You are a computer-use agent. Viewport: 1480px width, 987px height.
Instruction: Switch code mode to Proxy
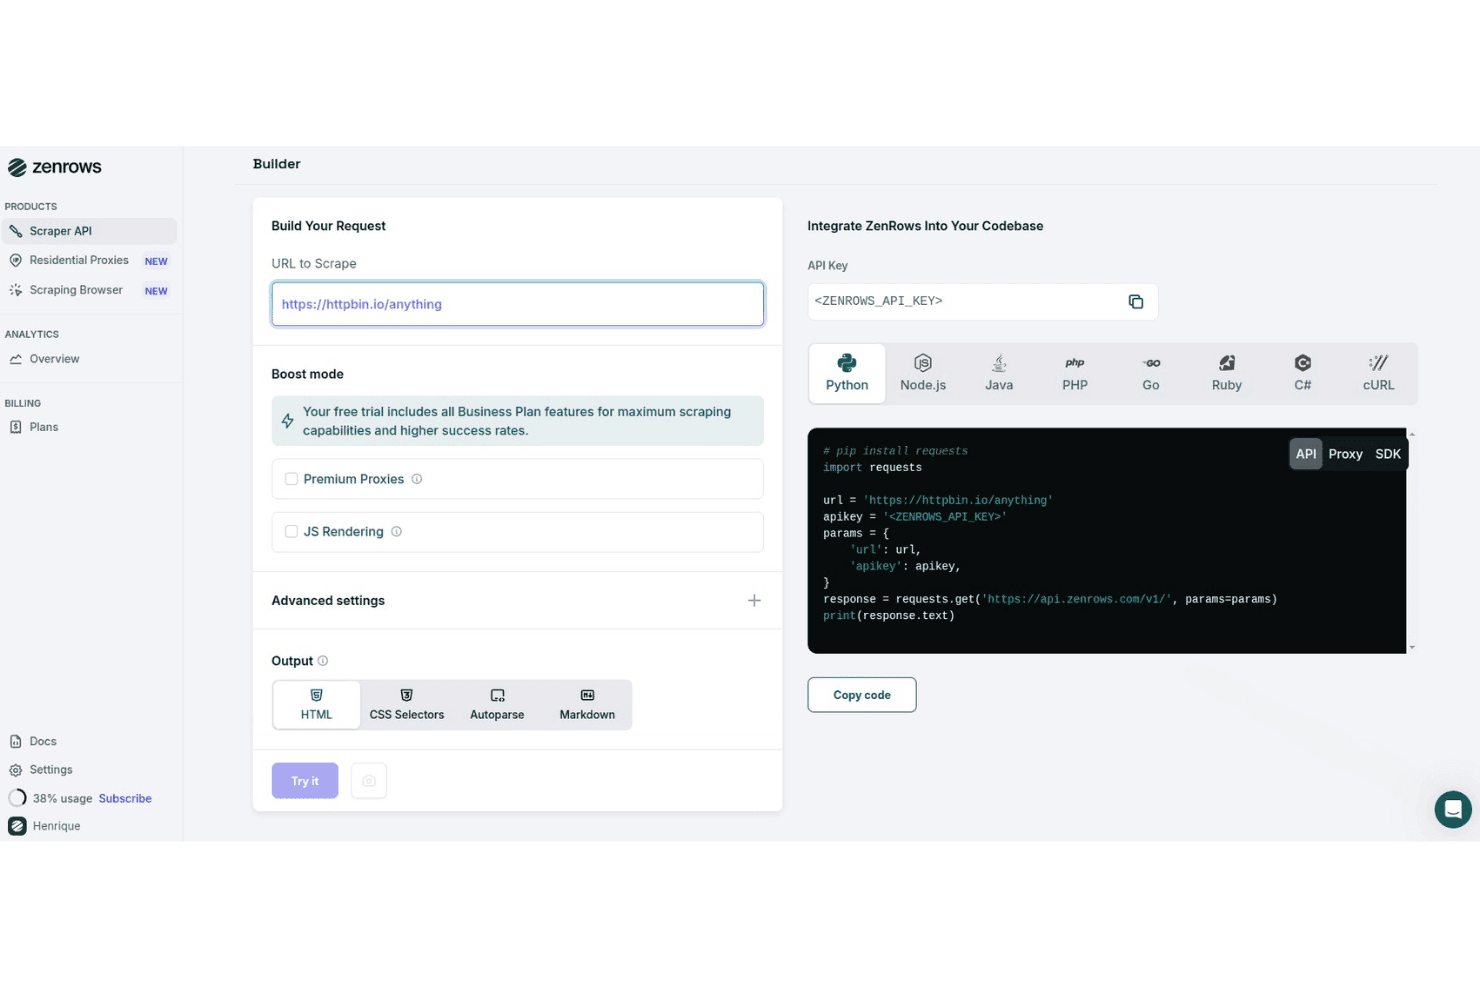tap(1346, 454)
